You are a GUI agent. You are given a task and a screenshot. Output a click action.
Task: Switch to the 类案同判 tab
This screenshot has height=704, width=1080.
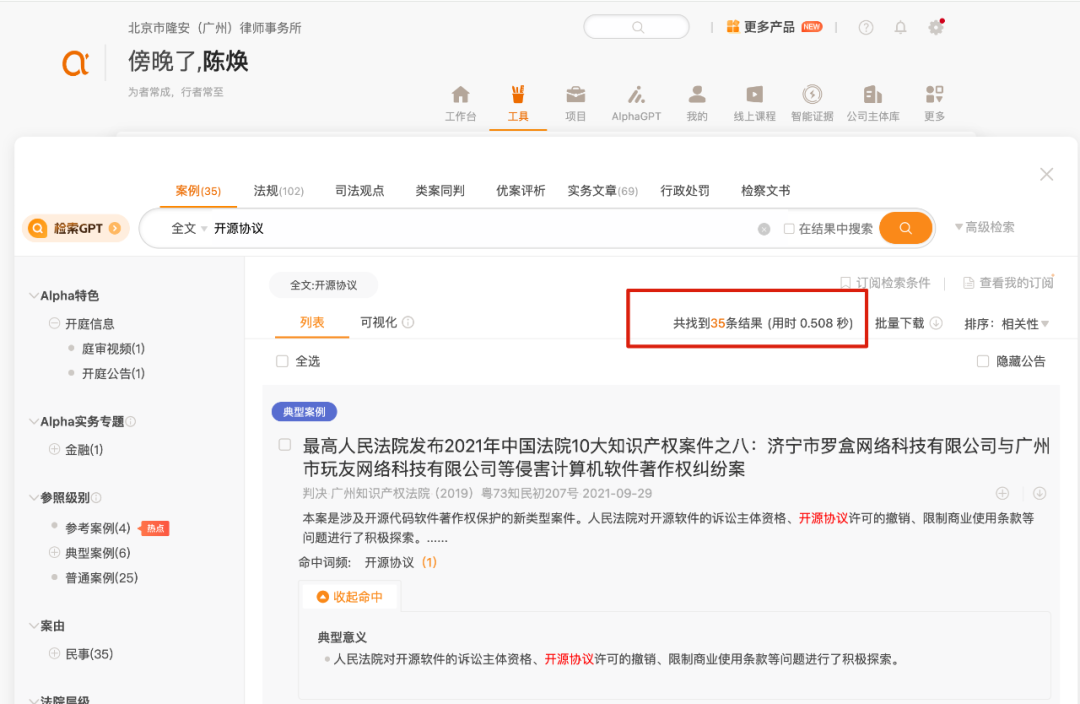(440, 191)
